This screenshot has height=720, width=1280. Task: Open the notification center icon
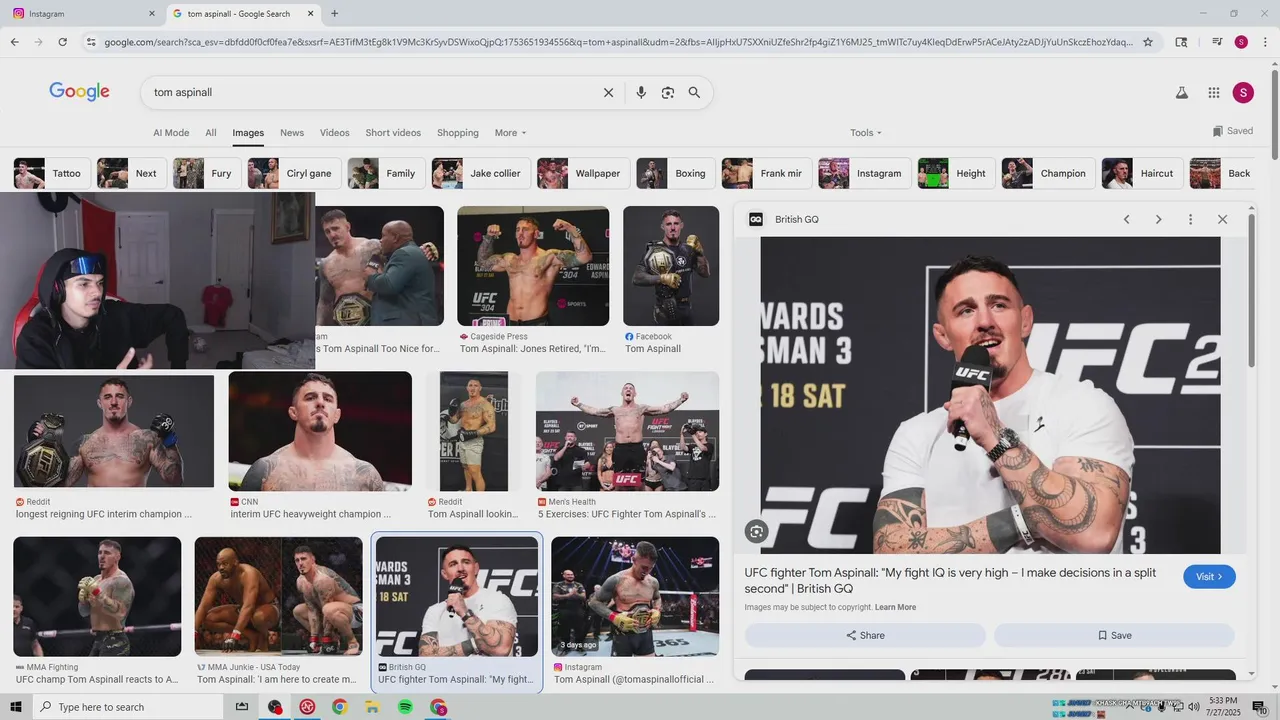1259,707
